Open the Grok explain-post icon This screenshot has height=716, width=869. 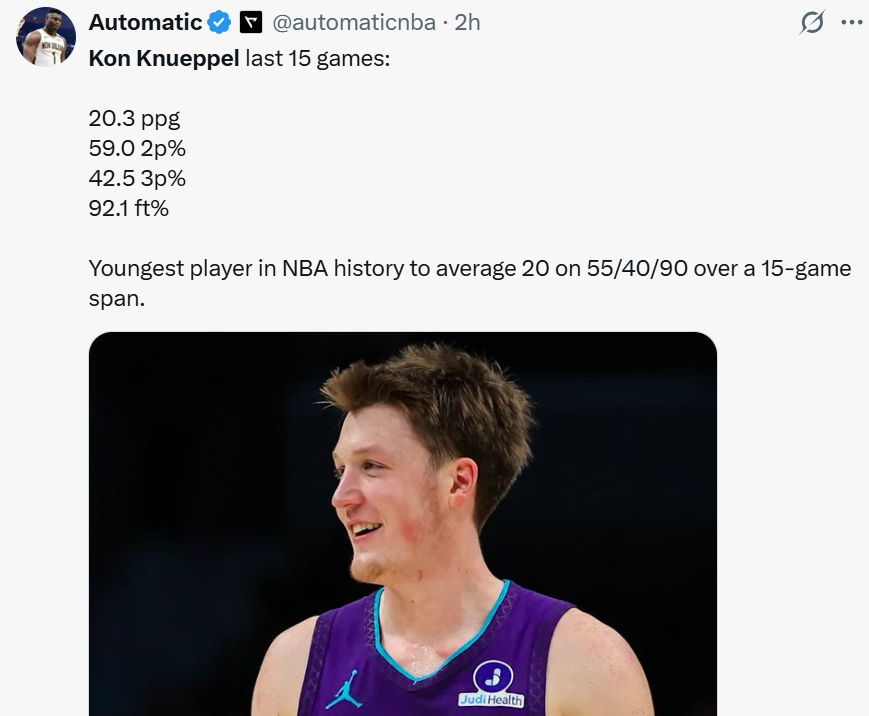[x=813, y=23]
